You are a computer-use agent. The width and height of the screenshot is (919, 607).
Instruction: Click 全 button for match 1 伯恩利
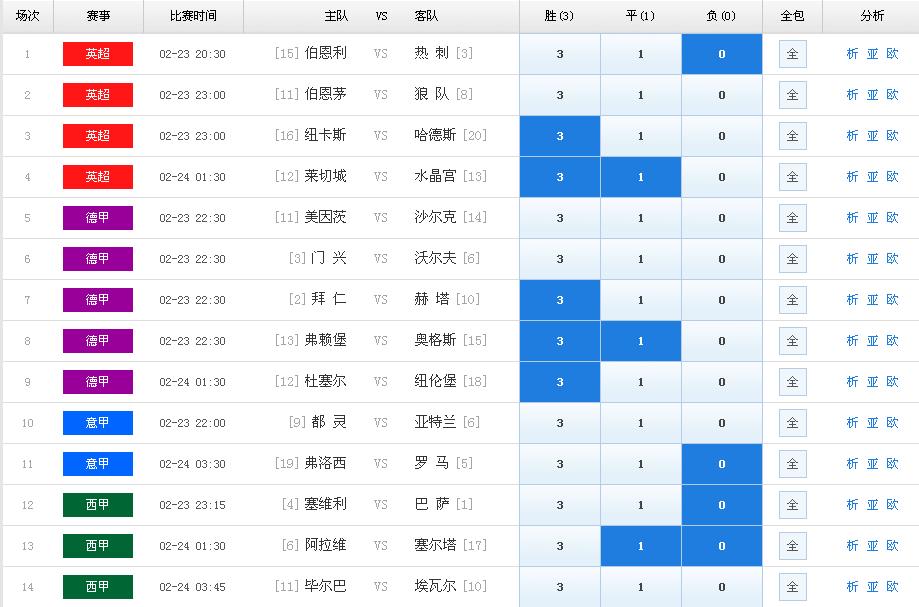792,54
